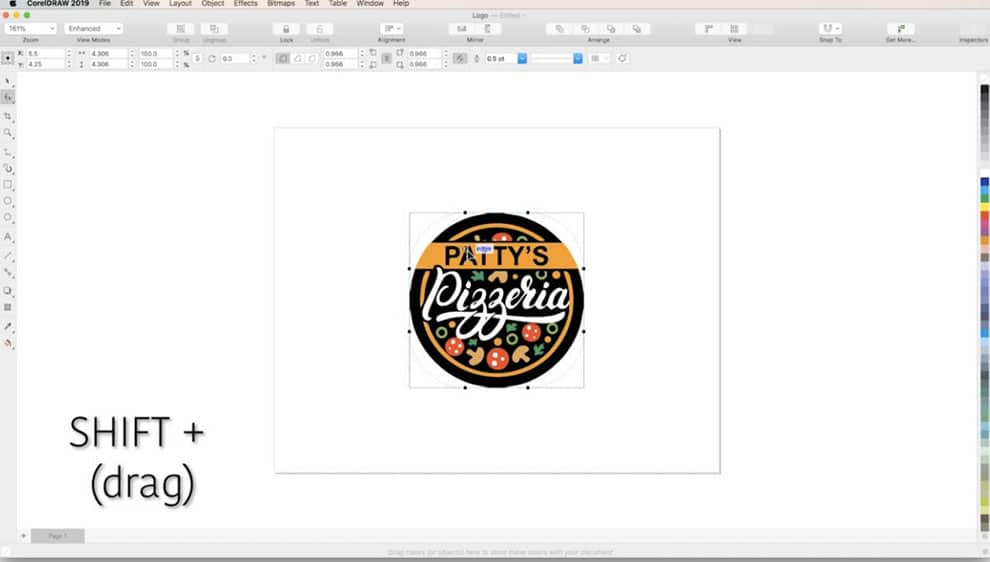Open the Snap To dropdown
Viewport: 990px width, 562px height.
coord(830,28)
